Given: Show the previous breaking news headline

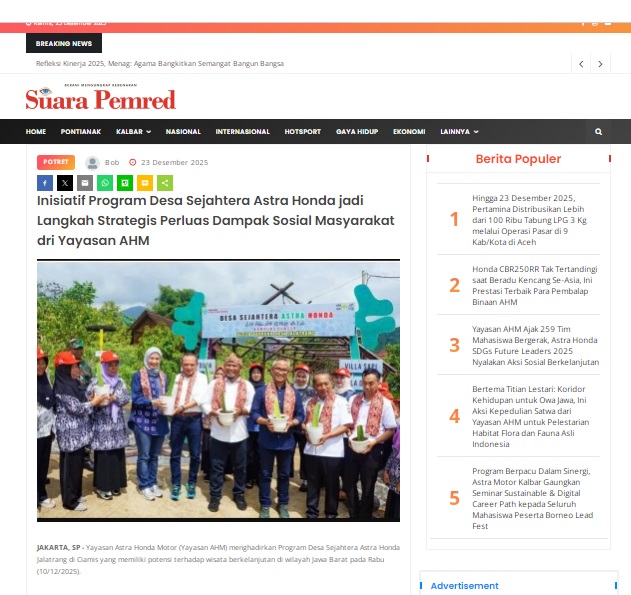Looking at the screenshot, I should (x=581, y=64).
